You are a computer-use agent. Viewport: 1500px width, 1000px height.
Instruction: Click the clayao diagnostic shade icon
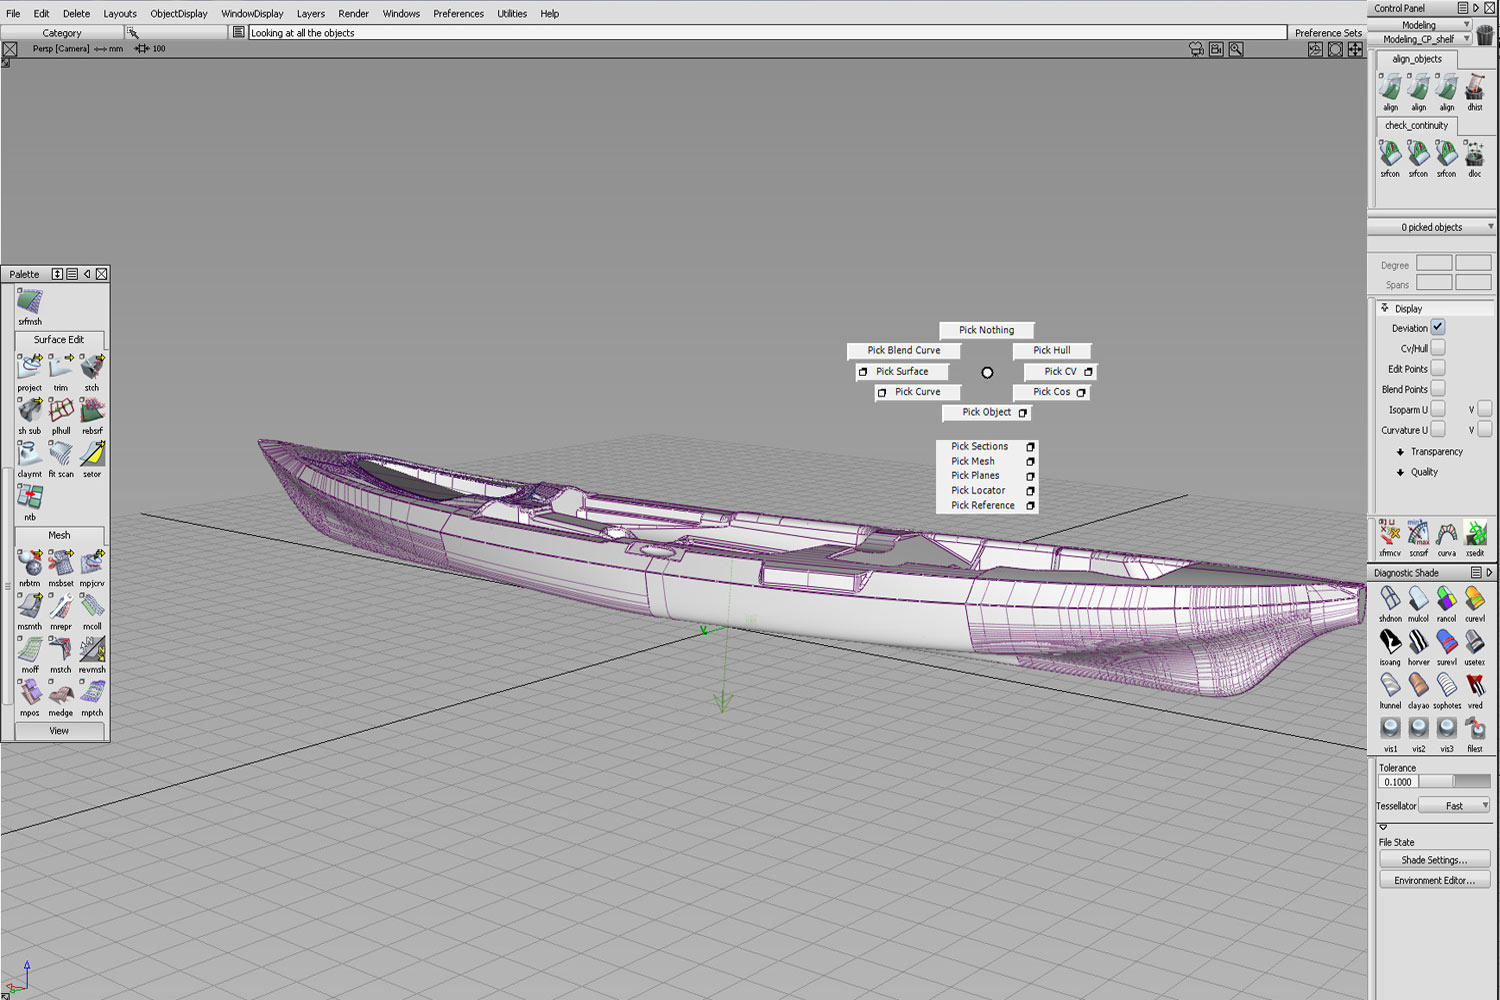1418,686
